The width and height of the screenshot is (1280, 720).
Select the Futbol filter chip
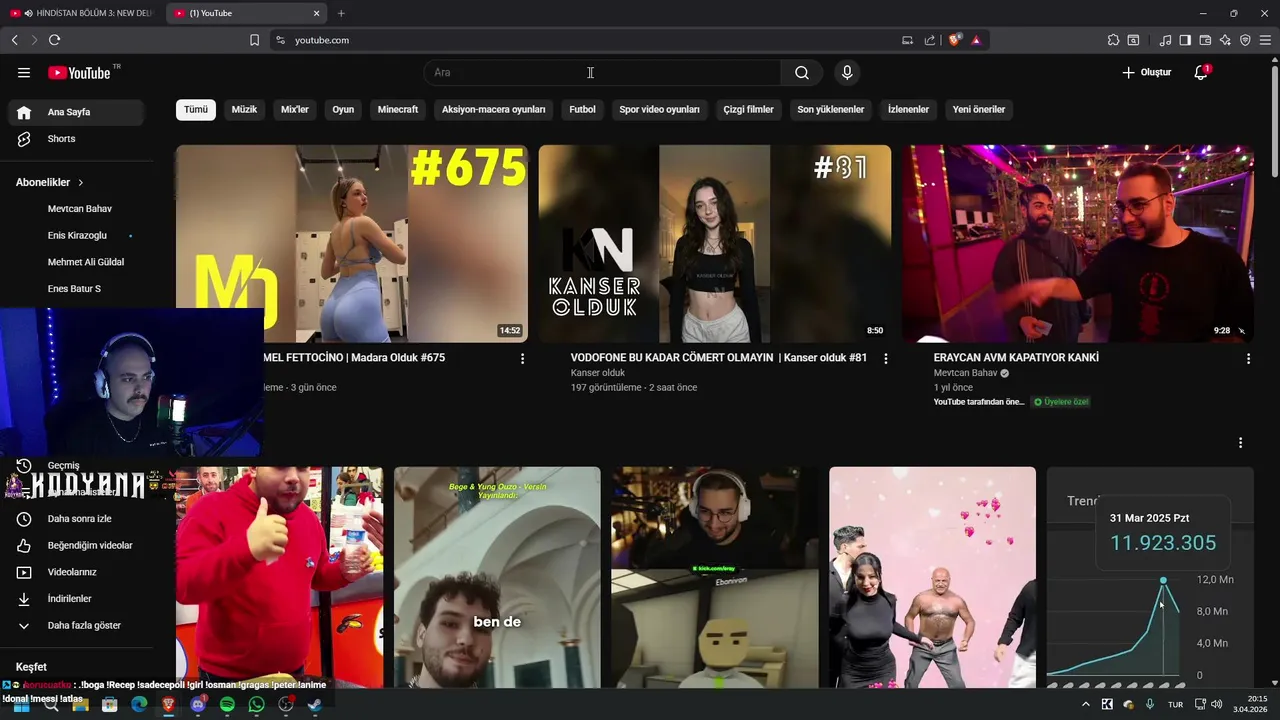583,109
